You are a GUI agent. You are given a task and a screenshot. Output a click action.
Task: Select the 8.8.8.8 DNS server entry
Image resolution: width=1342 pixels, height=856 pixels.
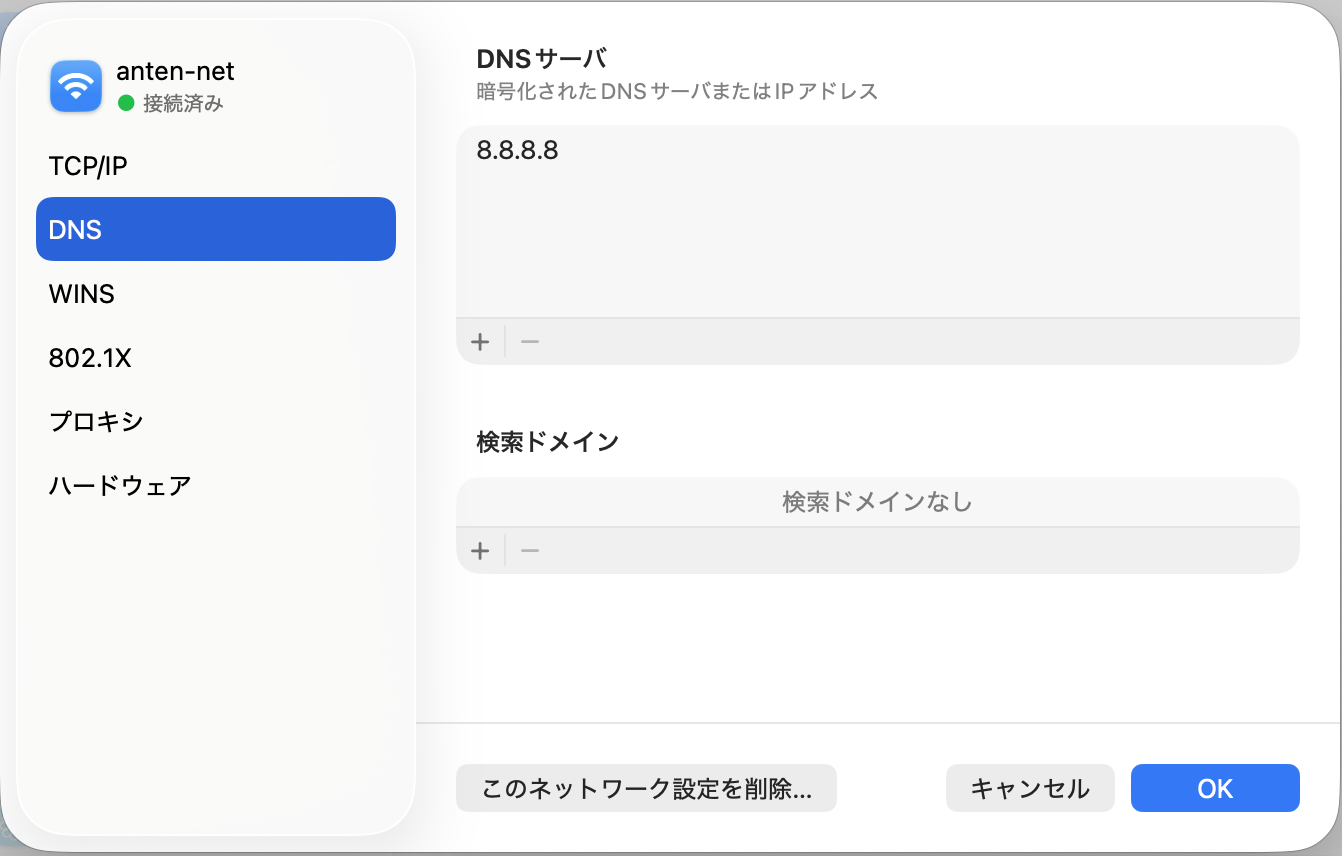pyautogui.click(x=518, y=151)
